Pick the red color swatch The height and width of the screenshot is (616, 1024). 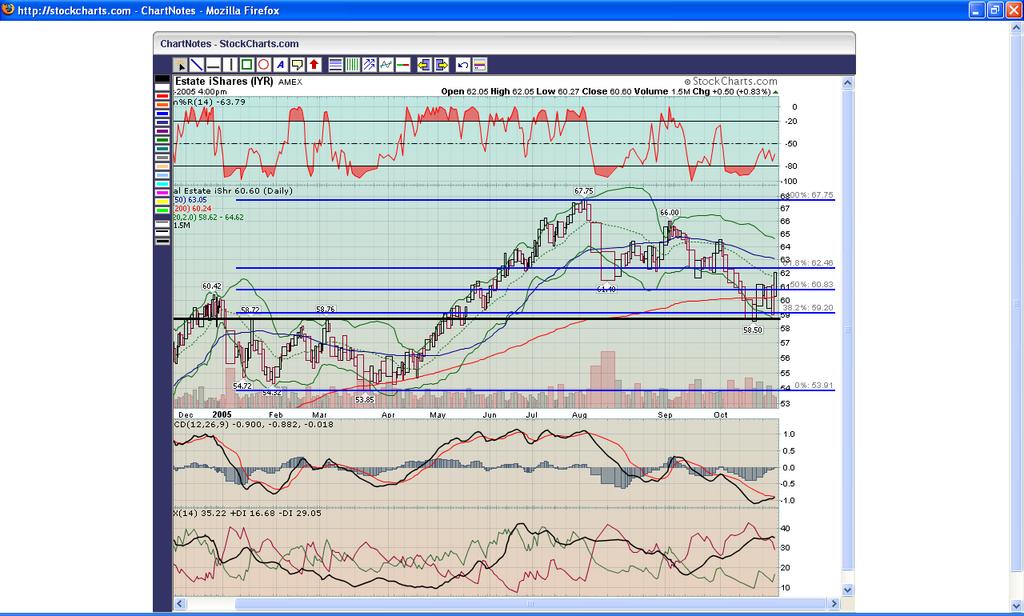coord(162,96)
